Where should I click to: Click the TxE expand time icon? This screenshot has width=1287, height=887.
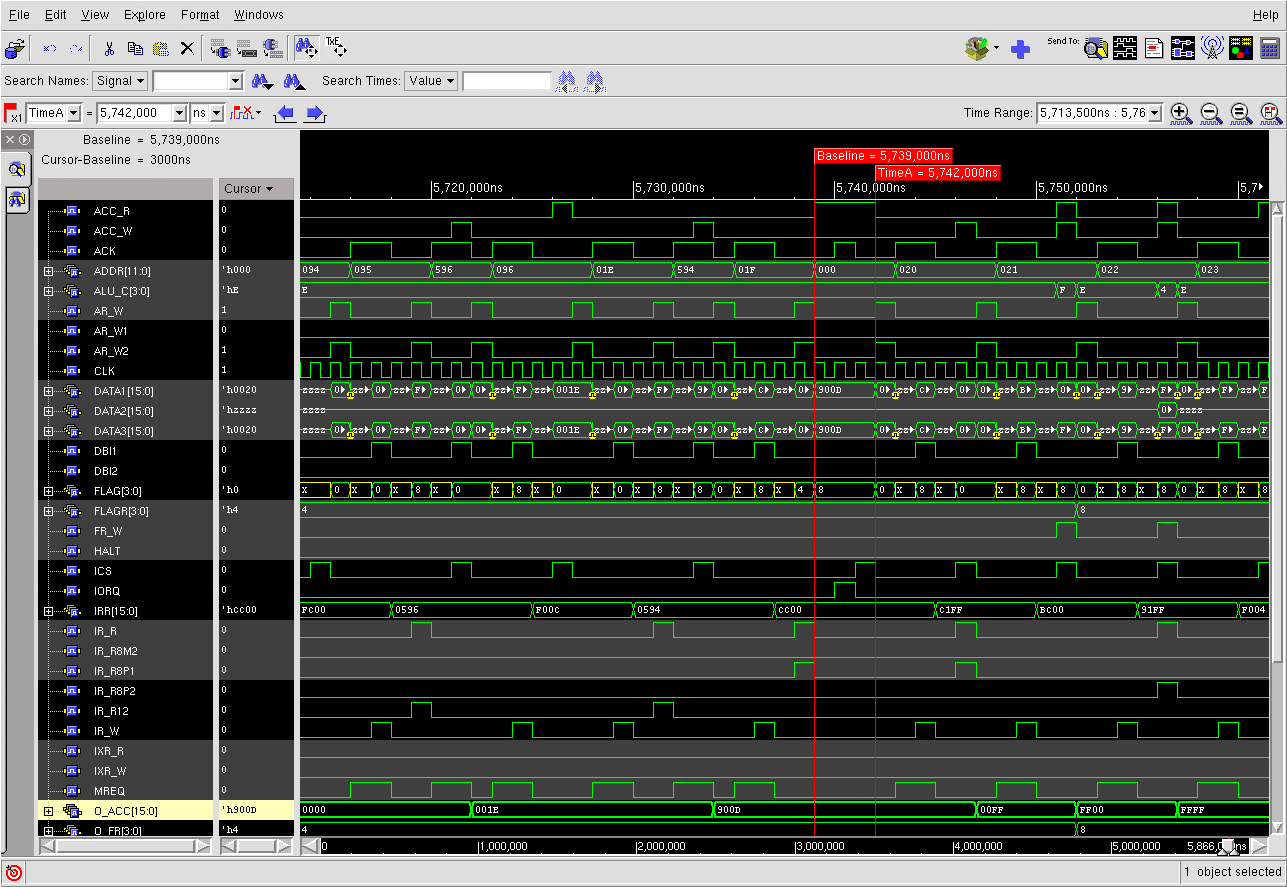point(335,48)
